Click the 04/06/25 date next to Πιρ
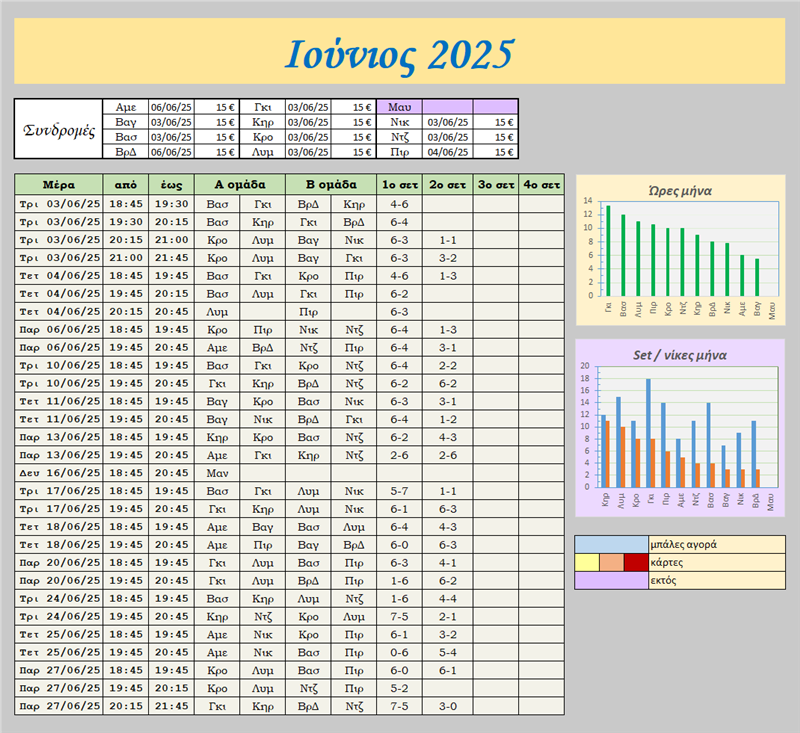800x733 pixels. [447, 152]
